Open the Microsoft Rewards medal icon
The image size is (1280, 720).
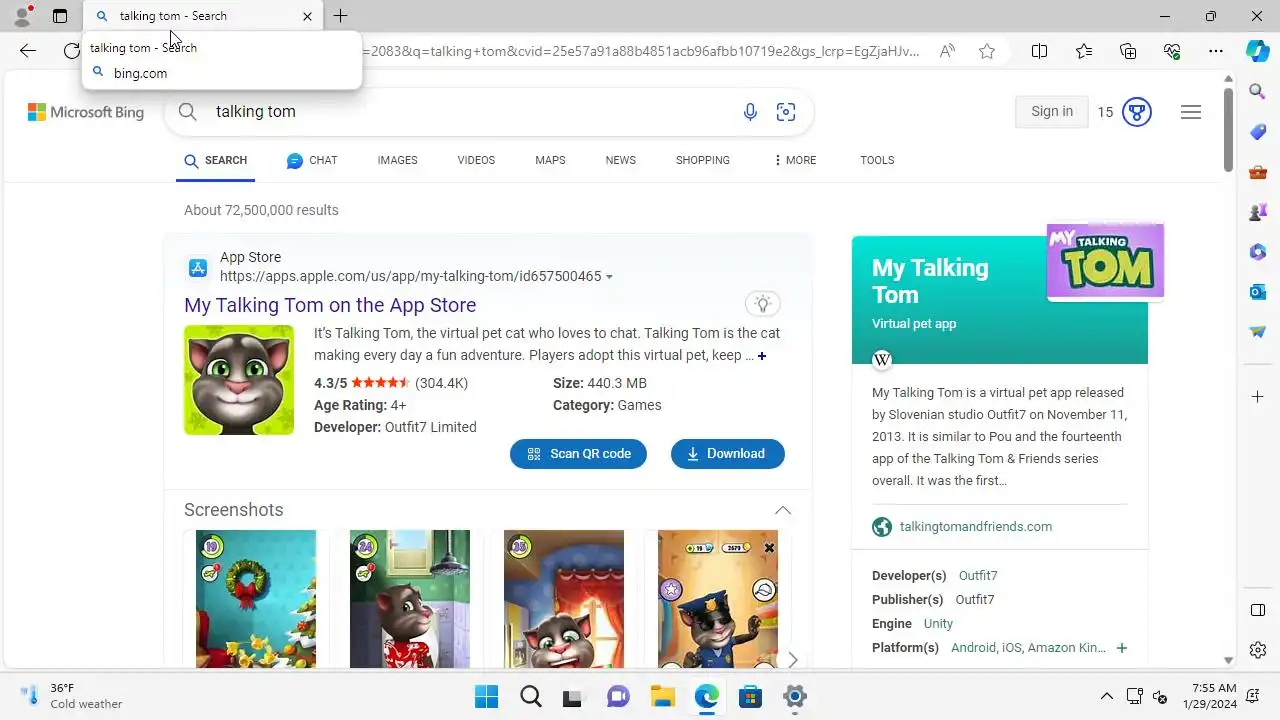[1137, 112]
